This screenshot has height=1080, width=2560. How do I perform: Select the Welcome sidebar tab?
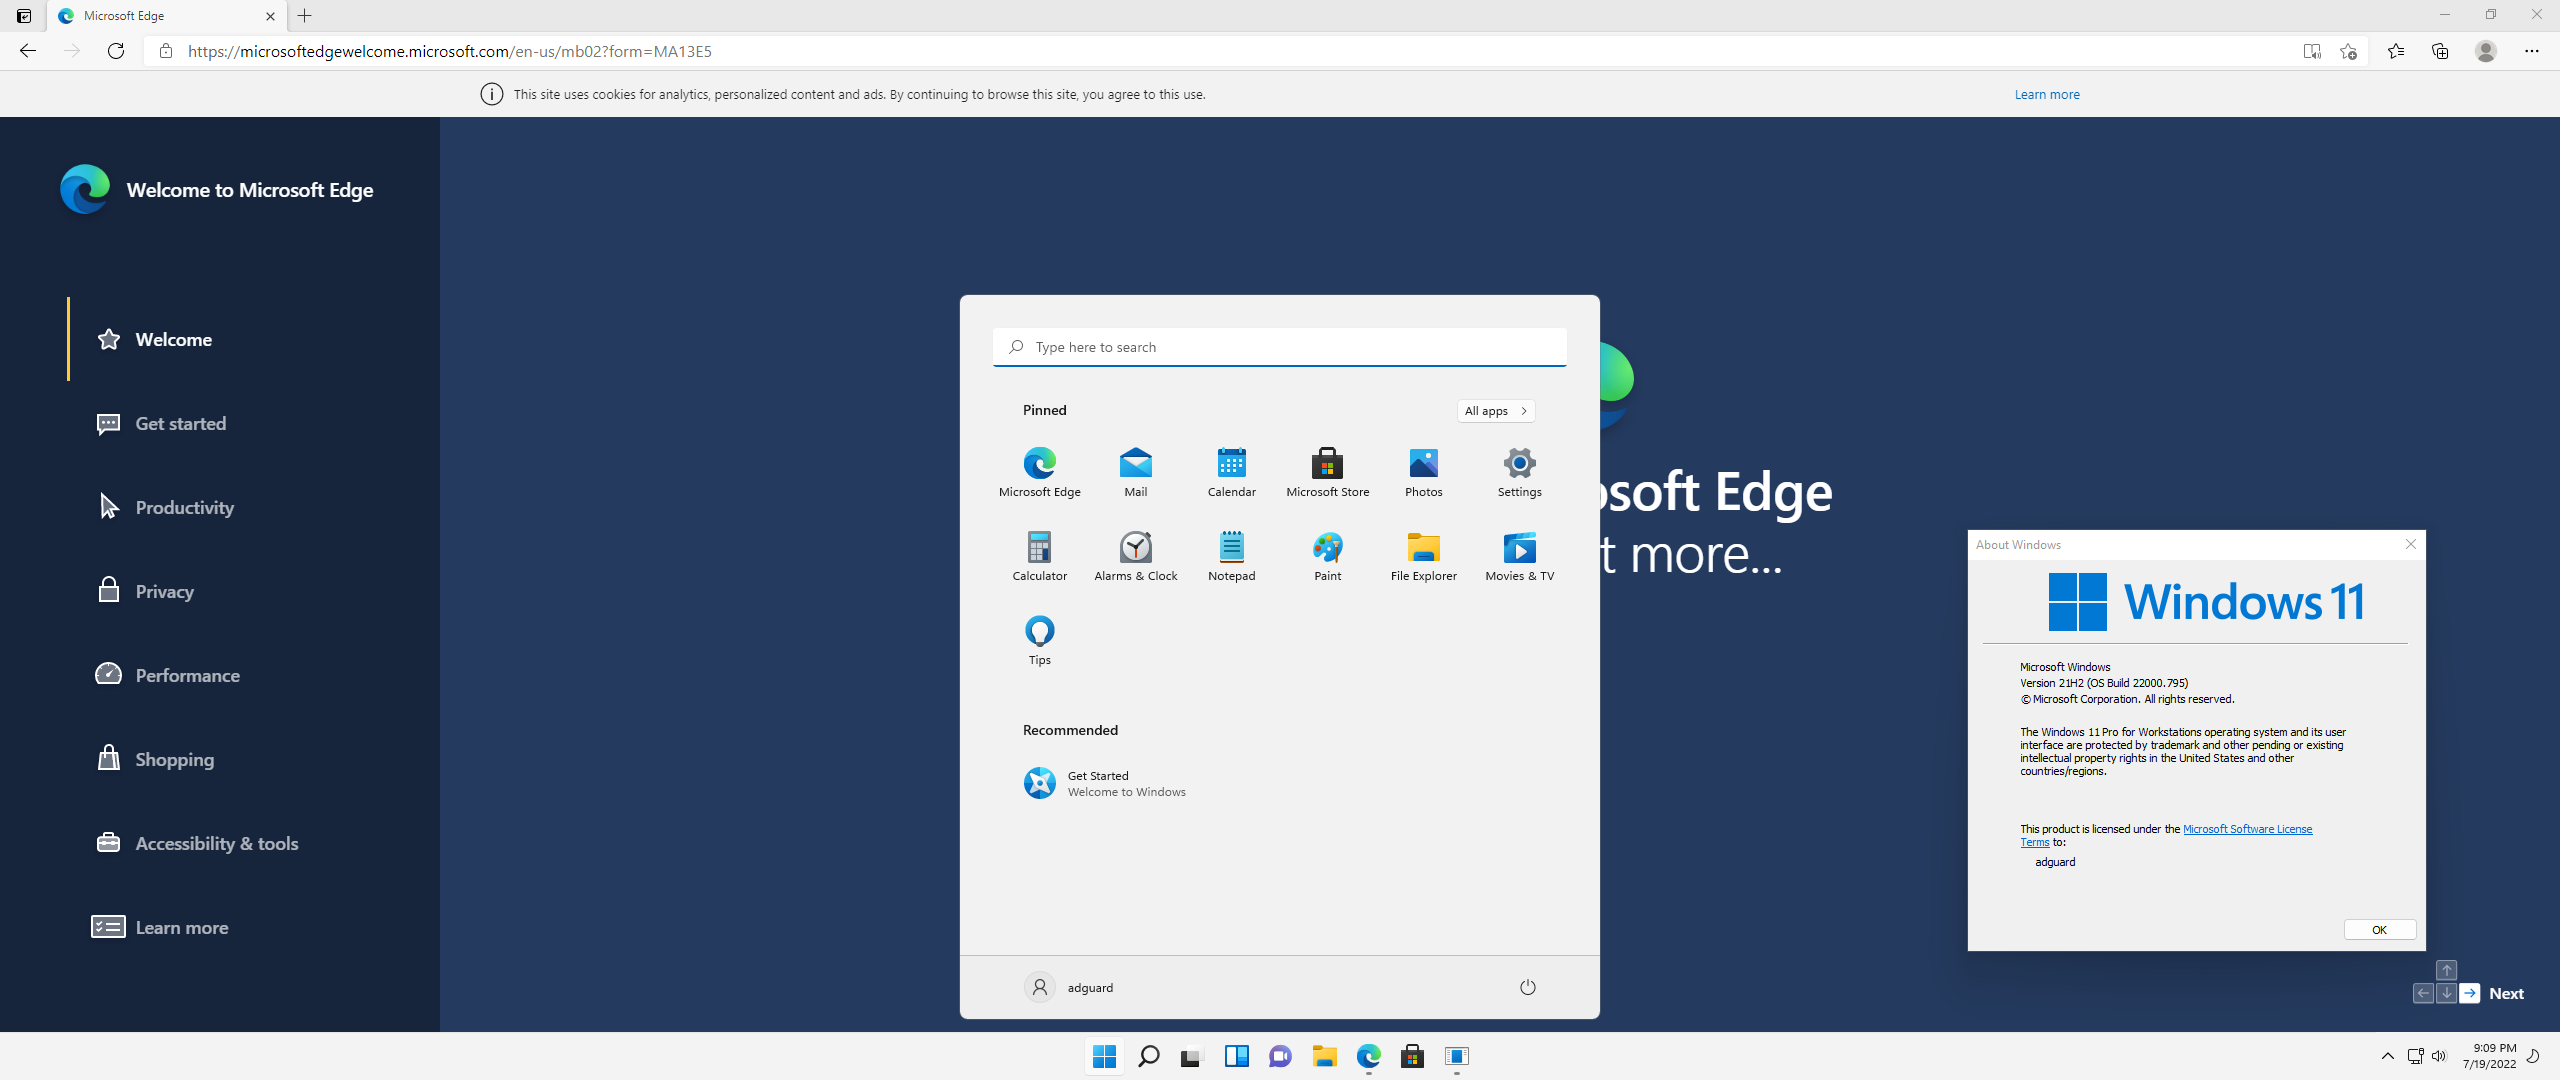coord(154,339)
